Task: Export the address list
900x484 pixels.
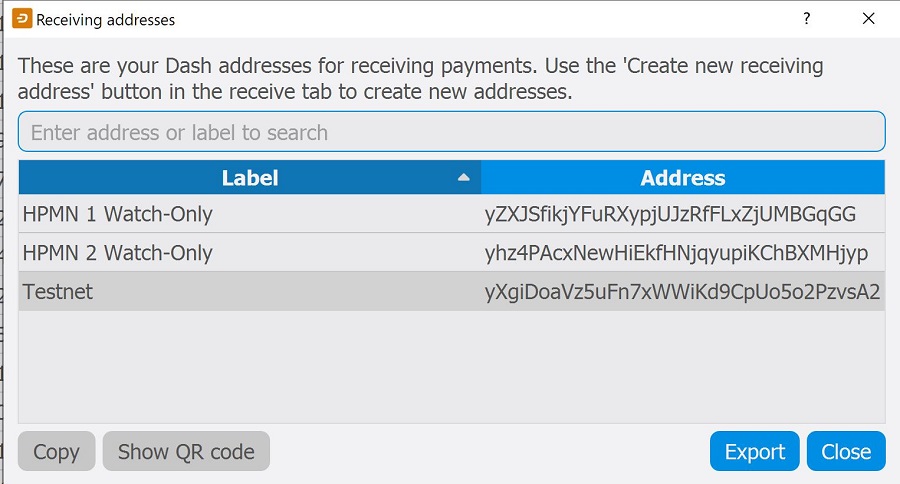Action: [754, 451]
